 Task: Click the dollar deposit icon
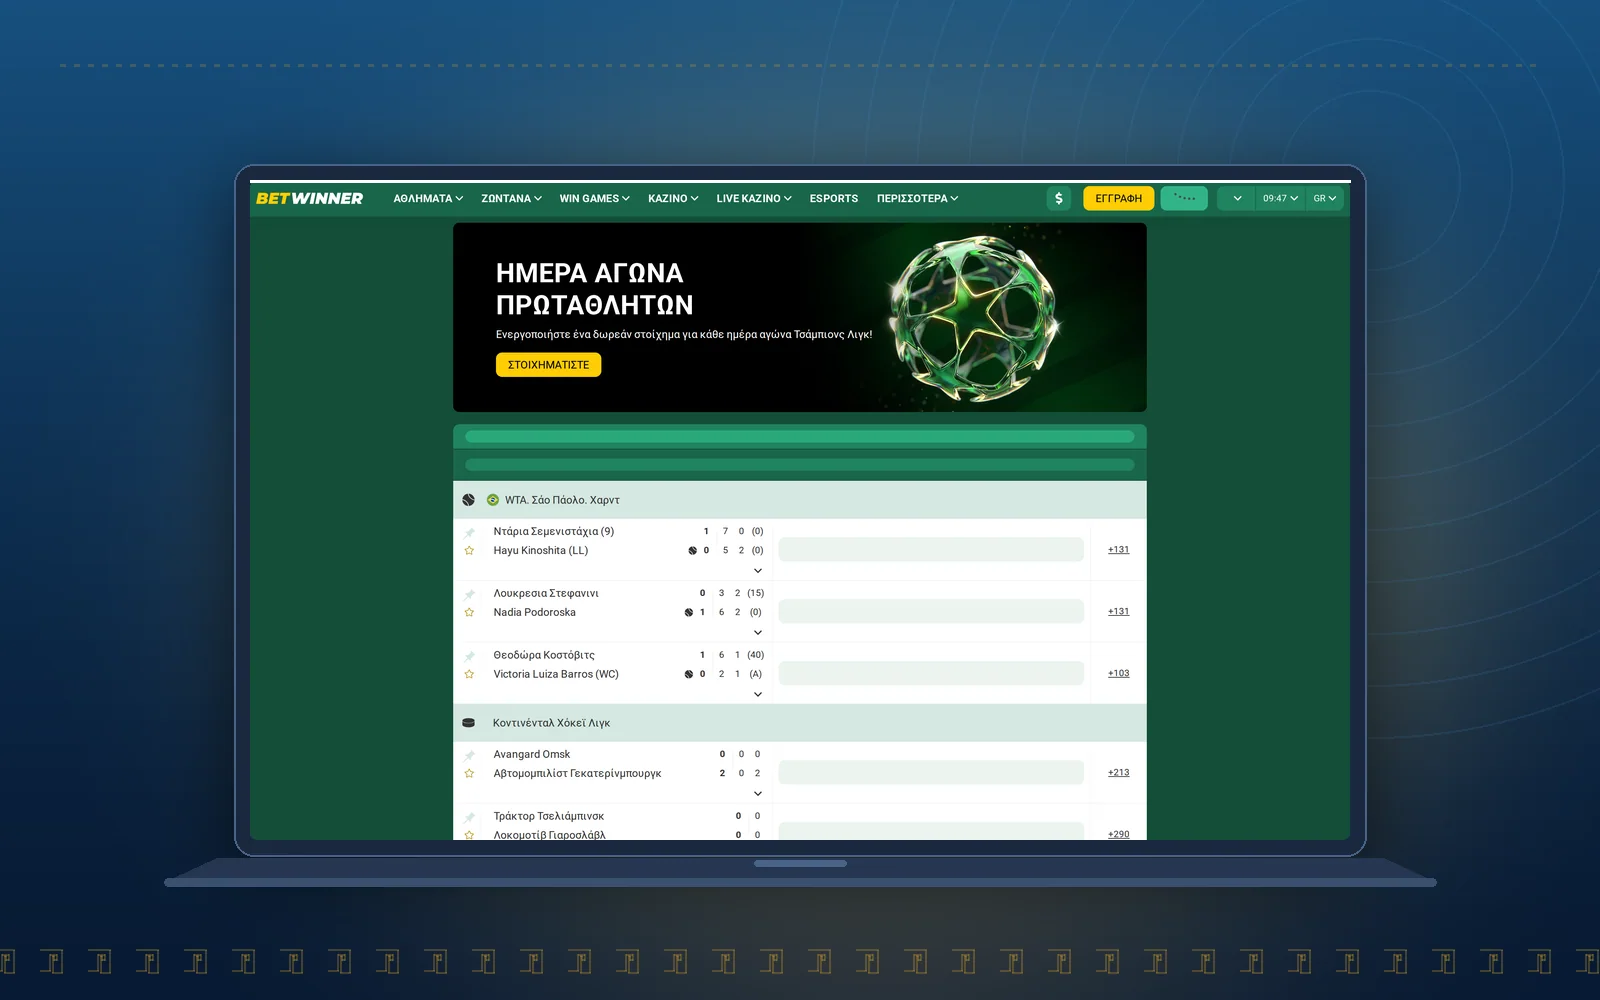click(x=1059, y=198)
